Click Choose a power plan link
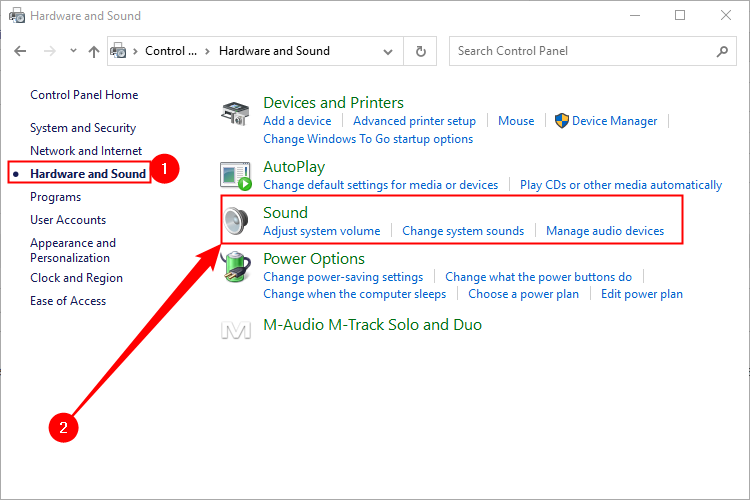Viewport: 750px width, 500px height. [523, 294]
